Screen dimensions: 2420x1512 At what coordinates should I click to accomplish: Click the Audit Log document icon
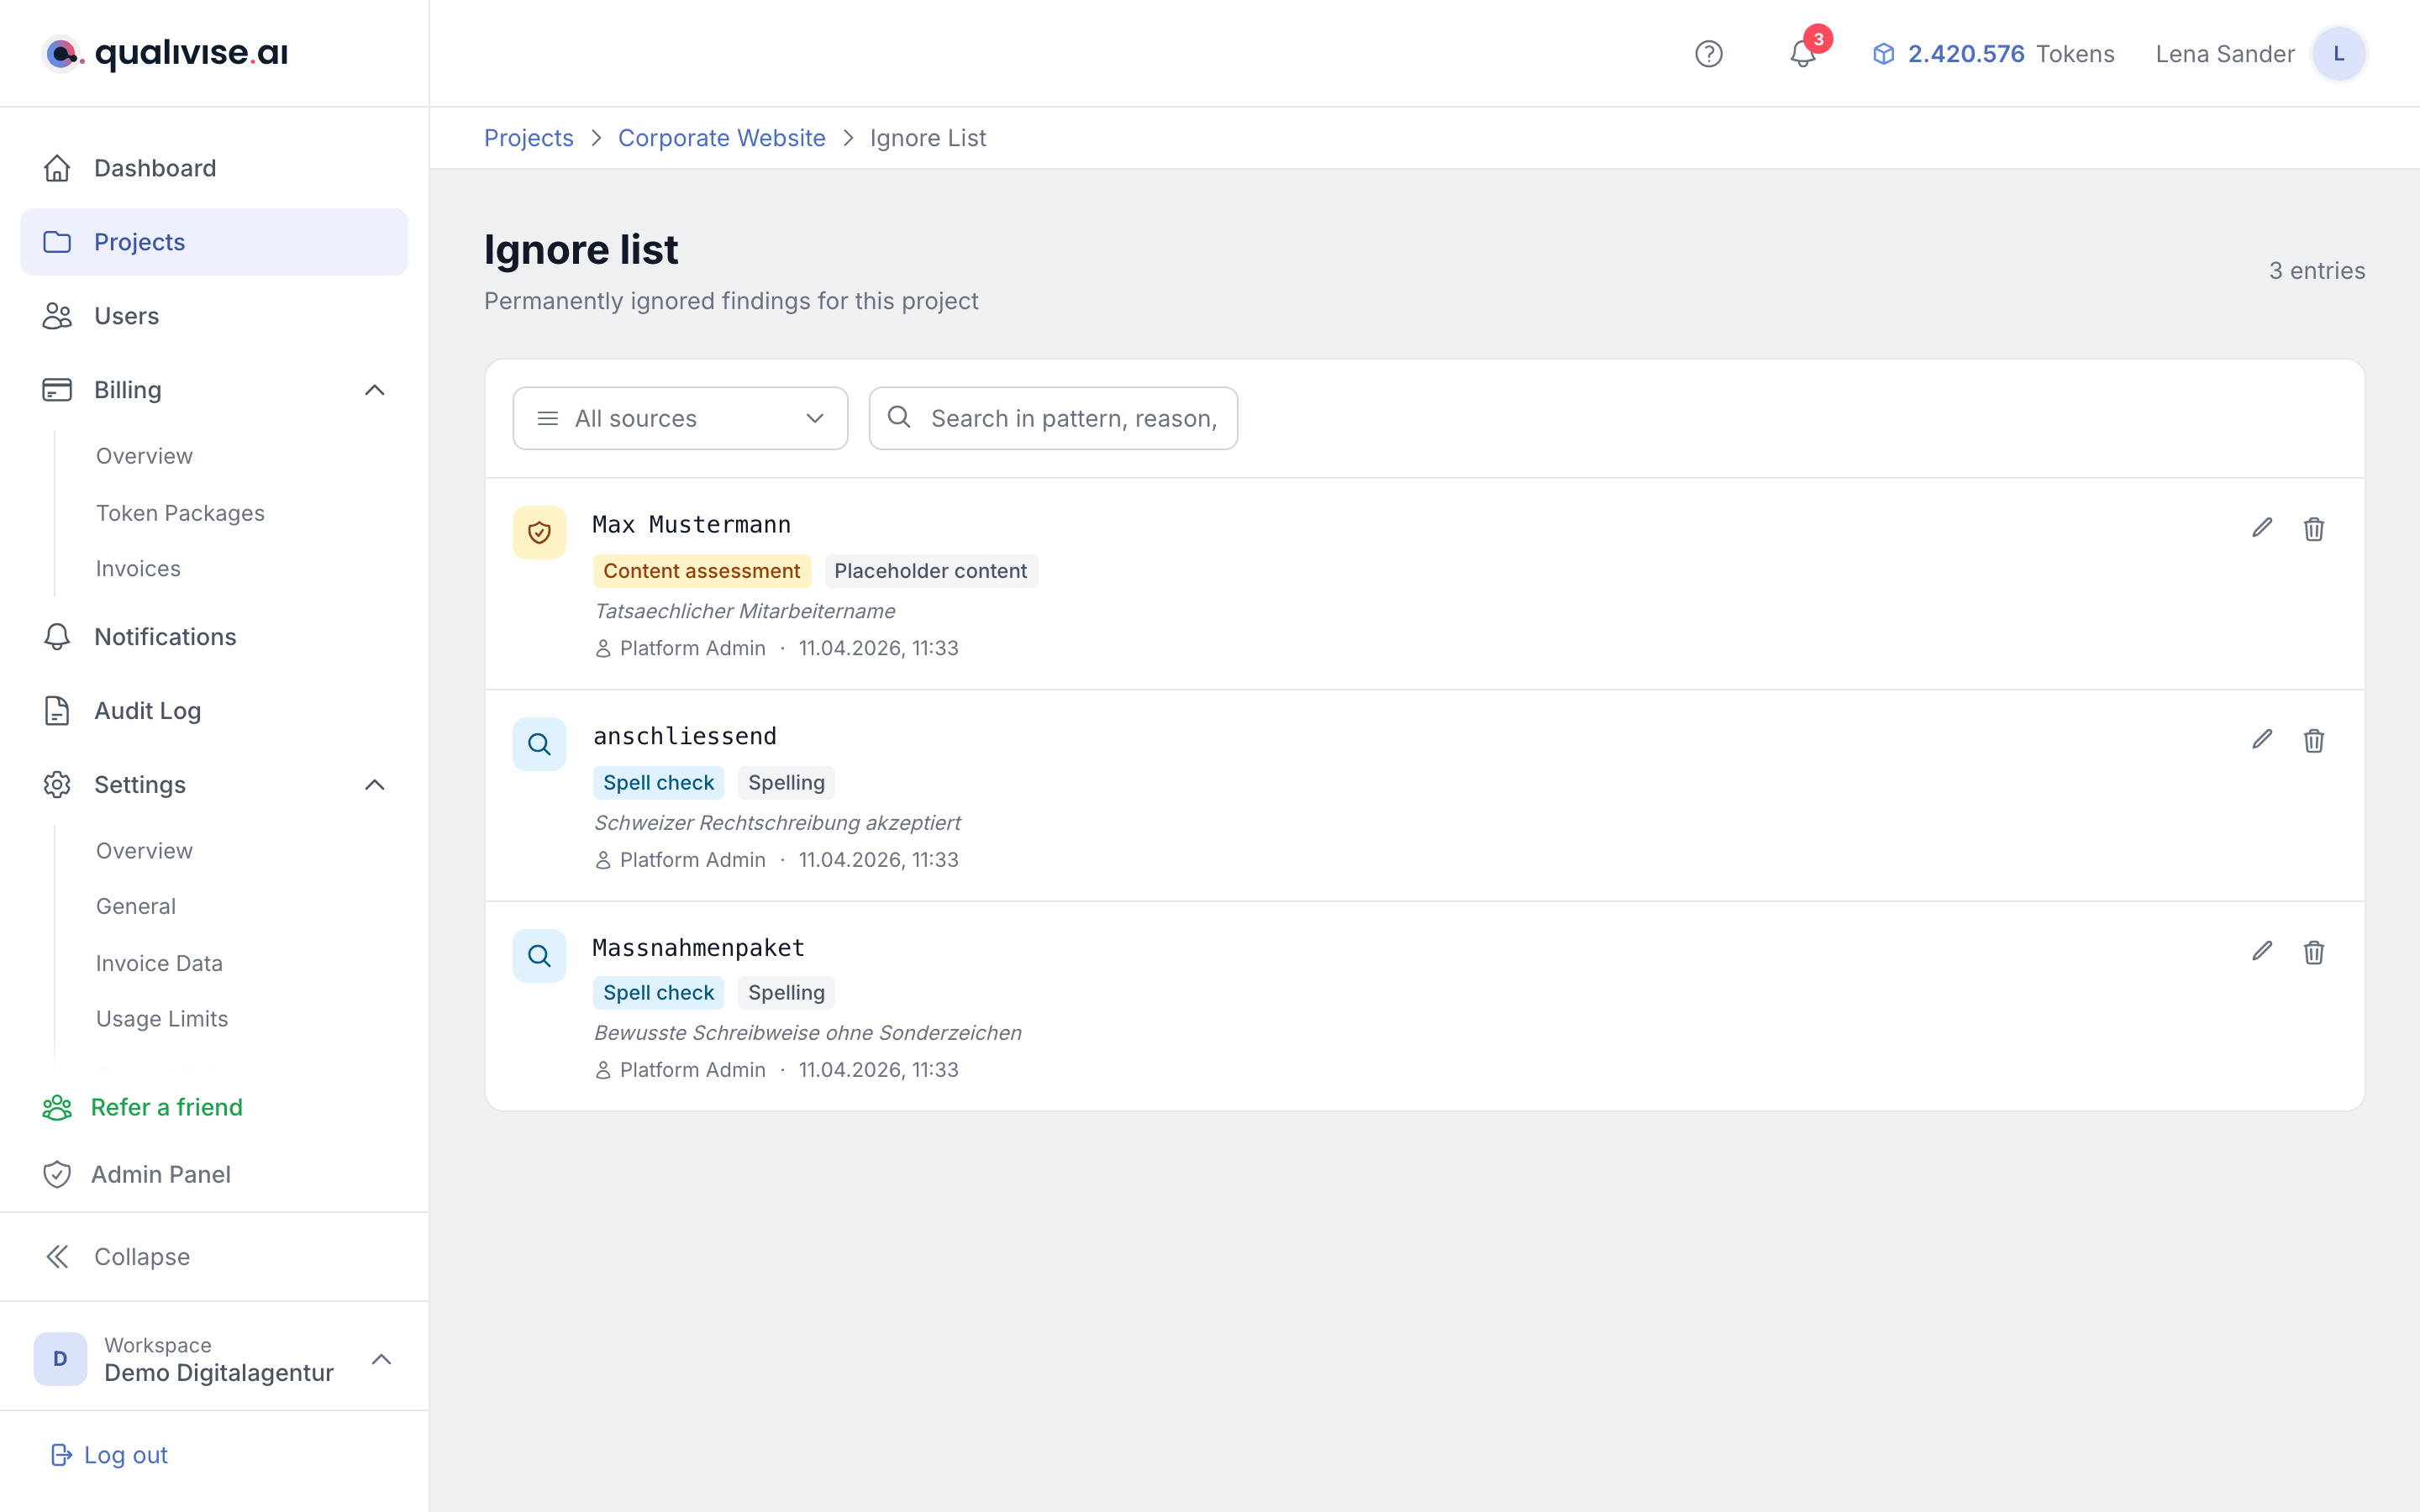point(57,711)
